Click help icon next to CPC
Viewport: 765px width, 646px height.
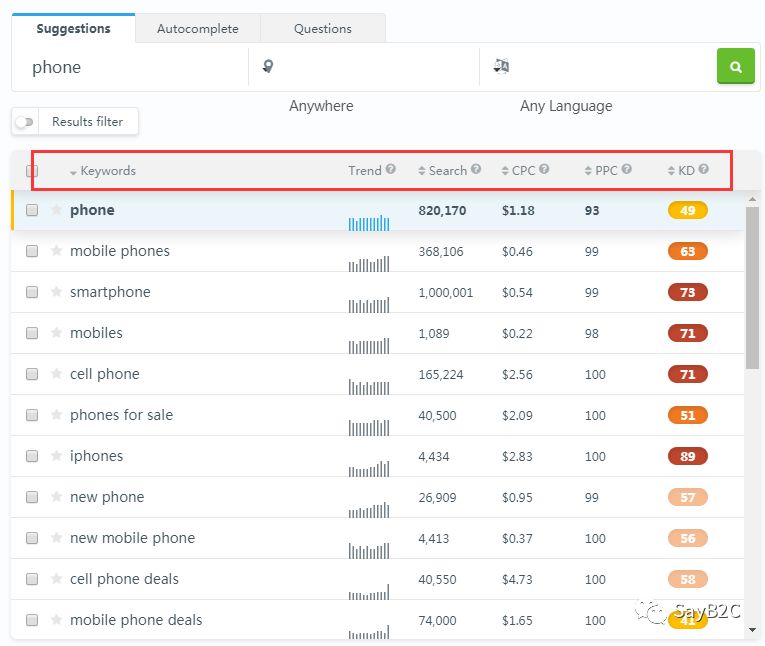tap(544, 170)
